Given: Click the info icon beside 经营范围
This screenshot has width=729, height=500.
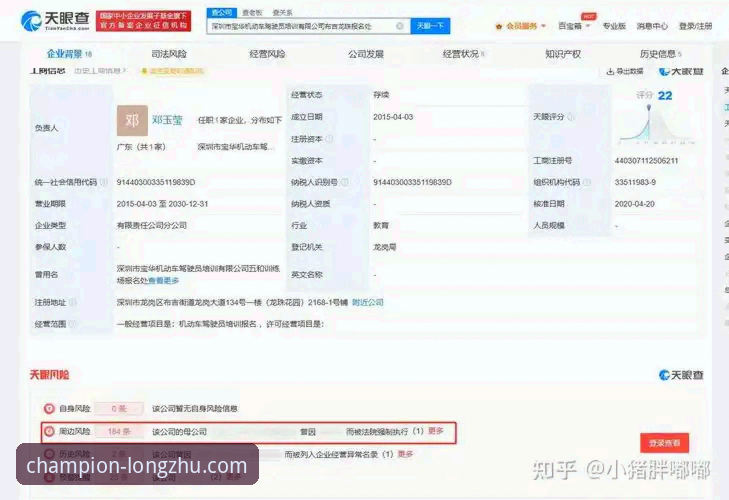Looking at the screenshot, I should click(73, 324).
